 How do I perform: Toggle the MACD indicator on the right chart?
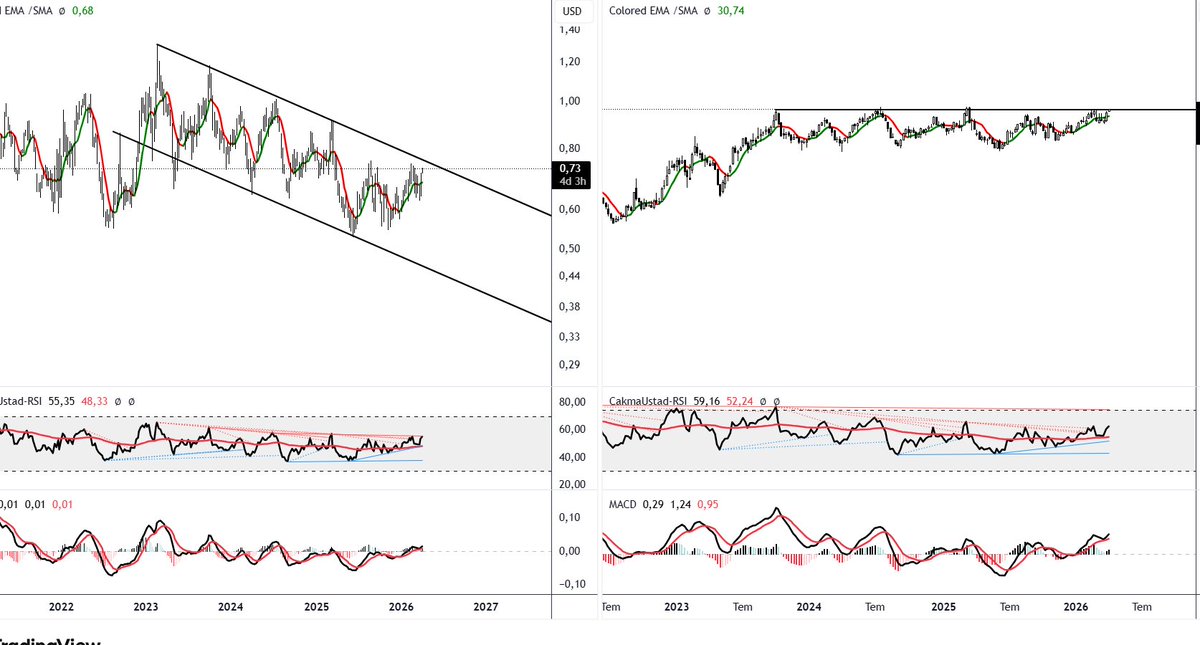622,505
